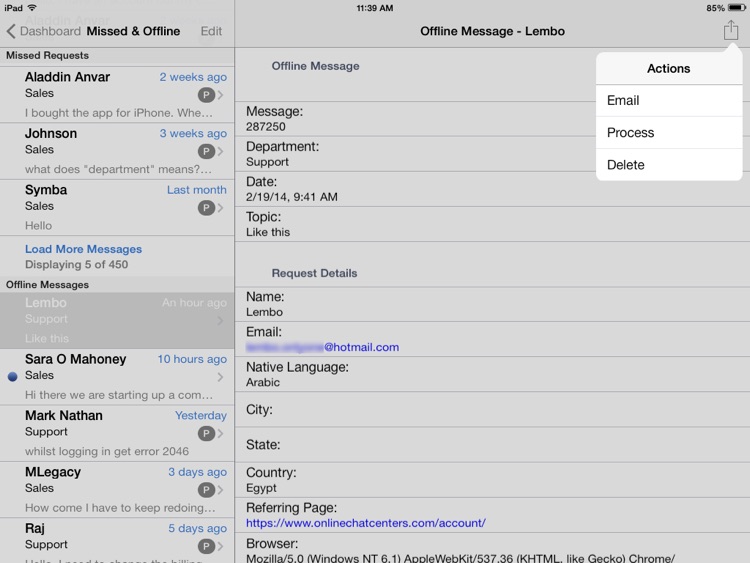Select Sara O Mahoney offline message

pos(117,377)
